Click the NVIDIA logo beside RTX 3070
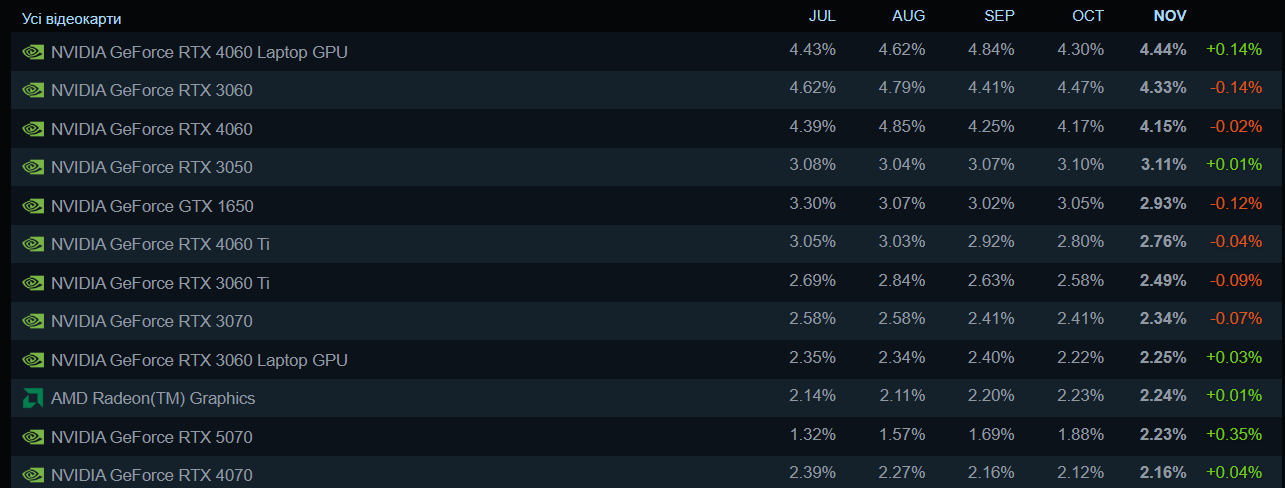 [33, 321]
